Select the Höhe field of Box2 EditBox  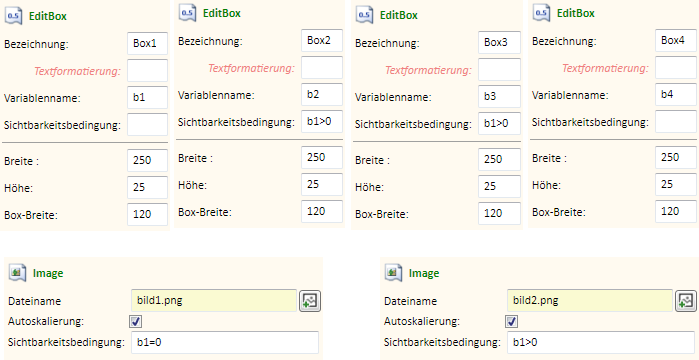tap(321, 184)
